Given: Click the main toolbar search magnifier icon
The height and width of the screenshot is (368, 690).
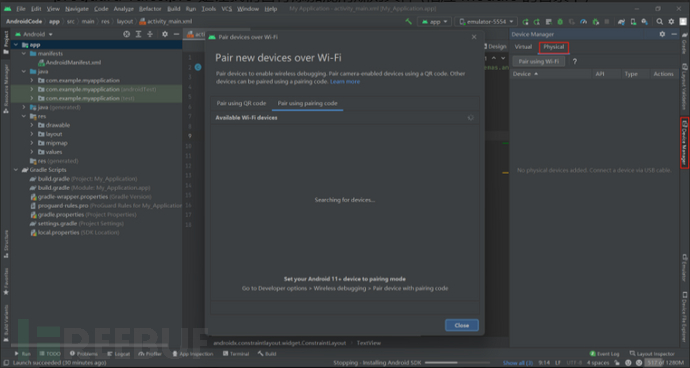Looking at the screenshot, I should coord(660,22).
